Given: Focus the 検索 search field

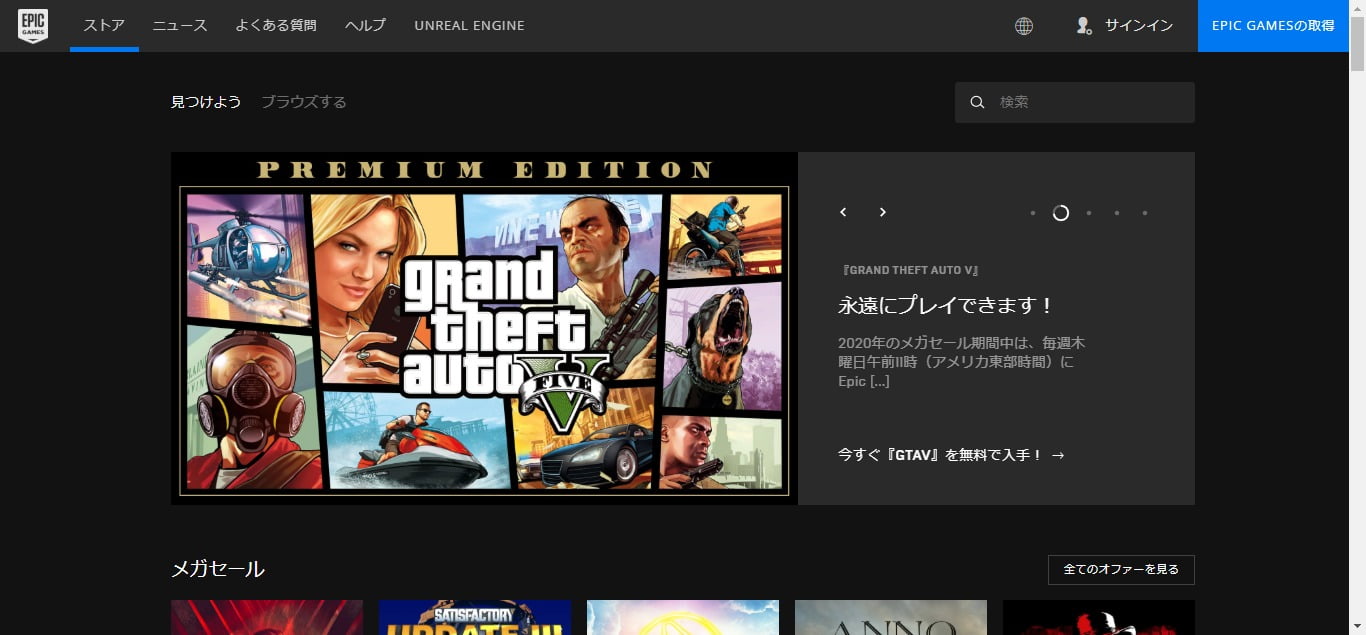Looking at the screenshot, I should click(x=1075, y=102).
